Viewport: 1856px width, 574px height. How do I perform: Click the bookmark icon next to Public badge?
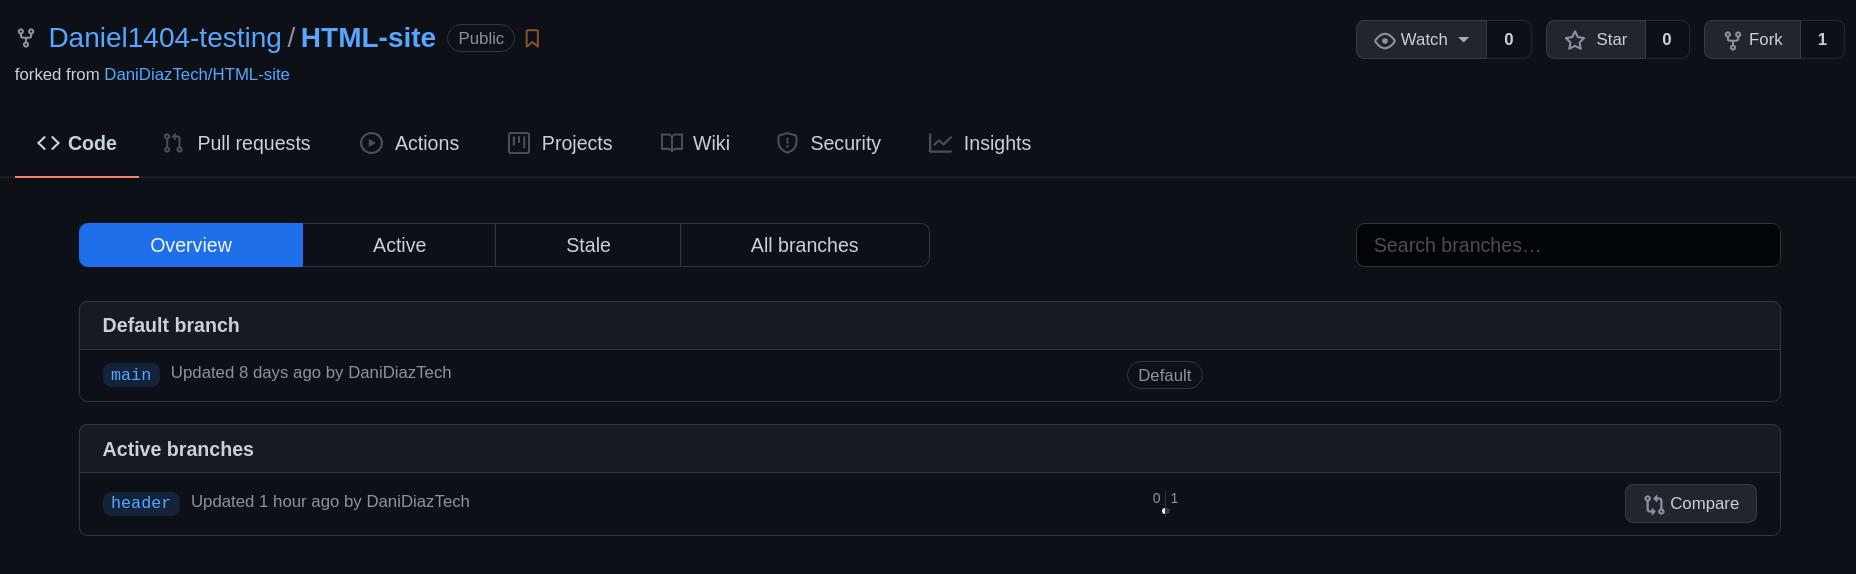click(x=532, y=39)
